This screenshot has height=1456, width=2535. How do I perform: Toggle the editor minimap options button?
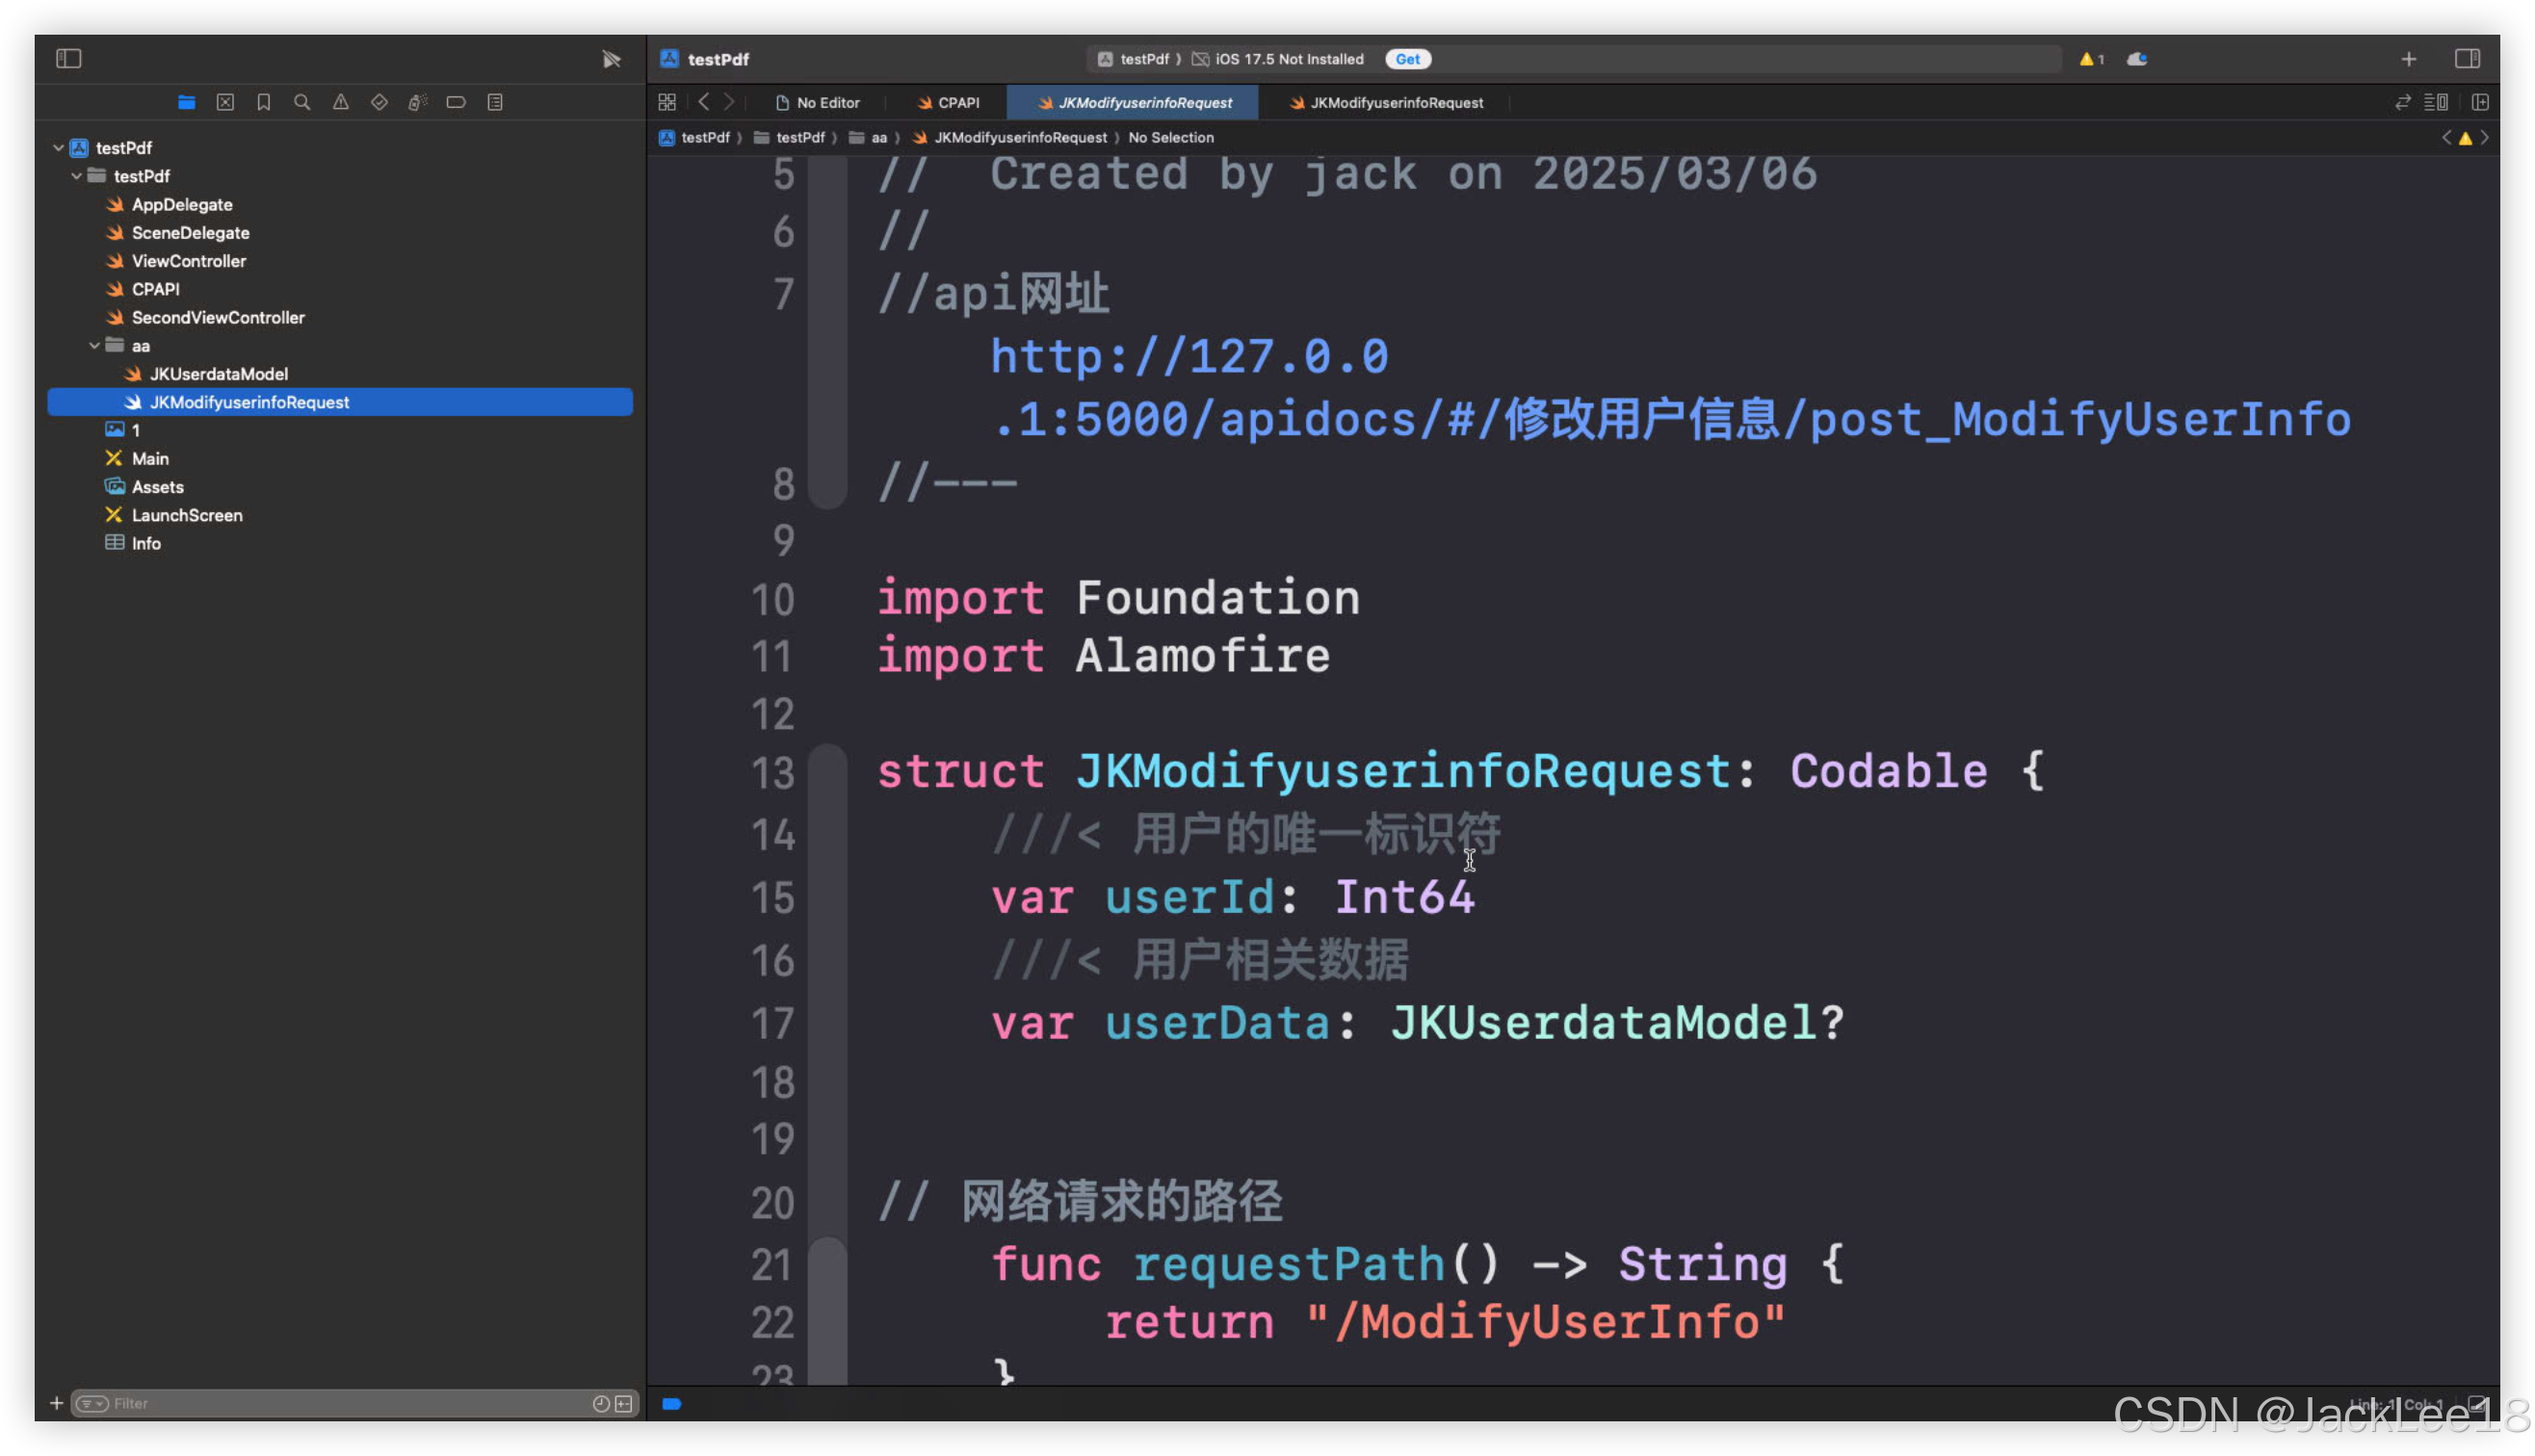tap(2436, 102)
